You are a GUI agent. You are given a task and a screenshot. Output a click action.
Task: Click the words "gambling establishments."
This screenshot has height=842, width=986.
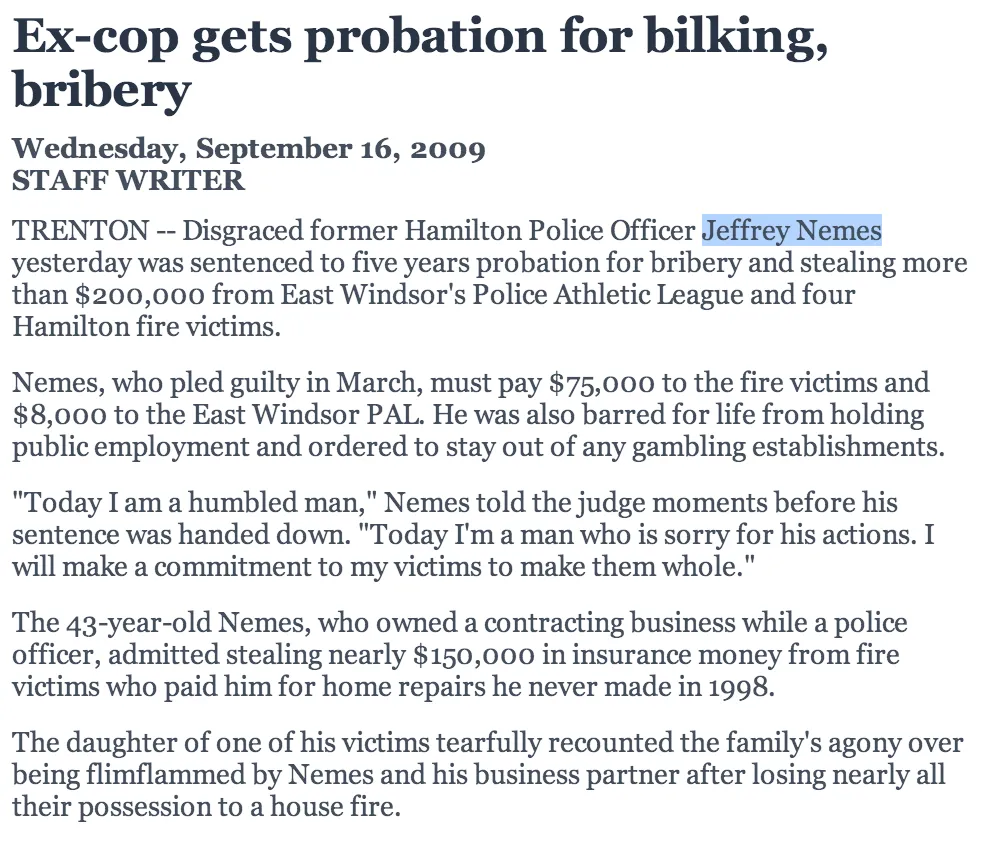(x=789, y=447)
